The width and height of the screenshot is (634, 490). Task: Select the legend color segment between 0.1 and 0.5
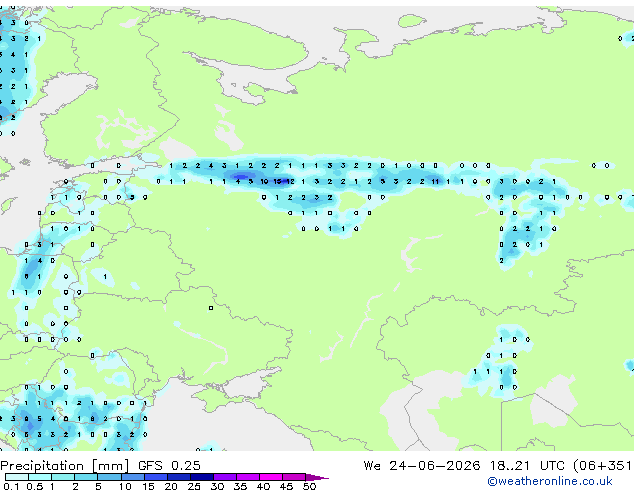(x=17, y=477)
